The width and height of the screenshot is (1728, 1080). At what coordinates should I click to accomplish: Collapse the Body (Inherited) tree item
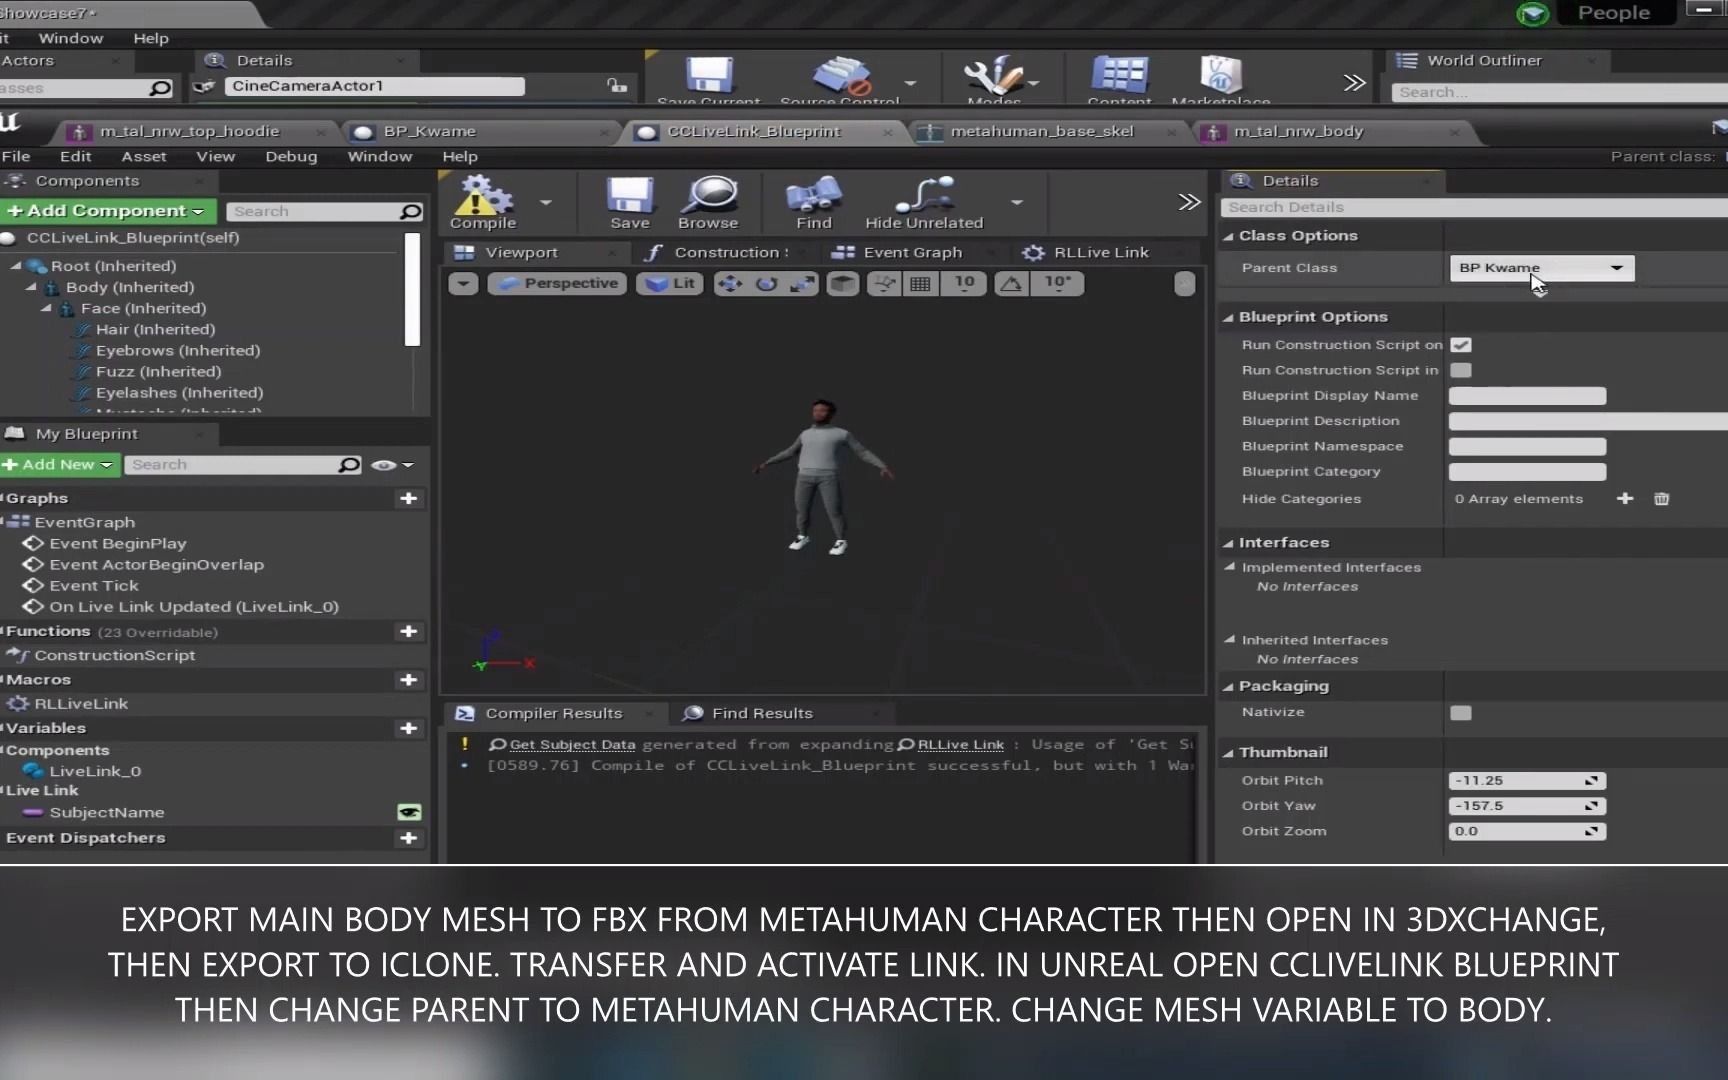pyautogui.click(x=33, y=287)
